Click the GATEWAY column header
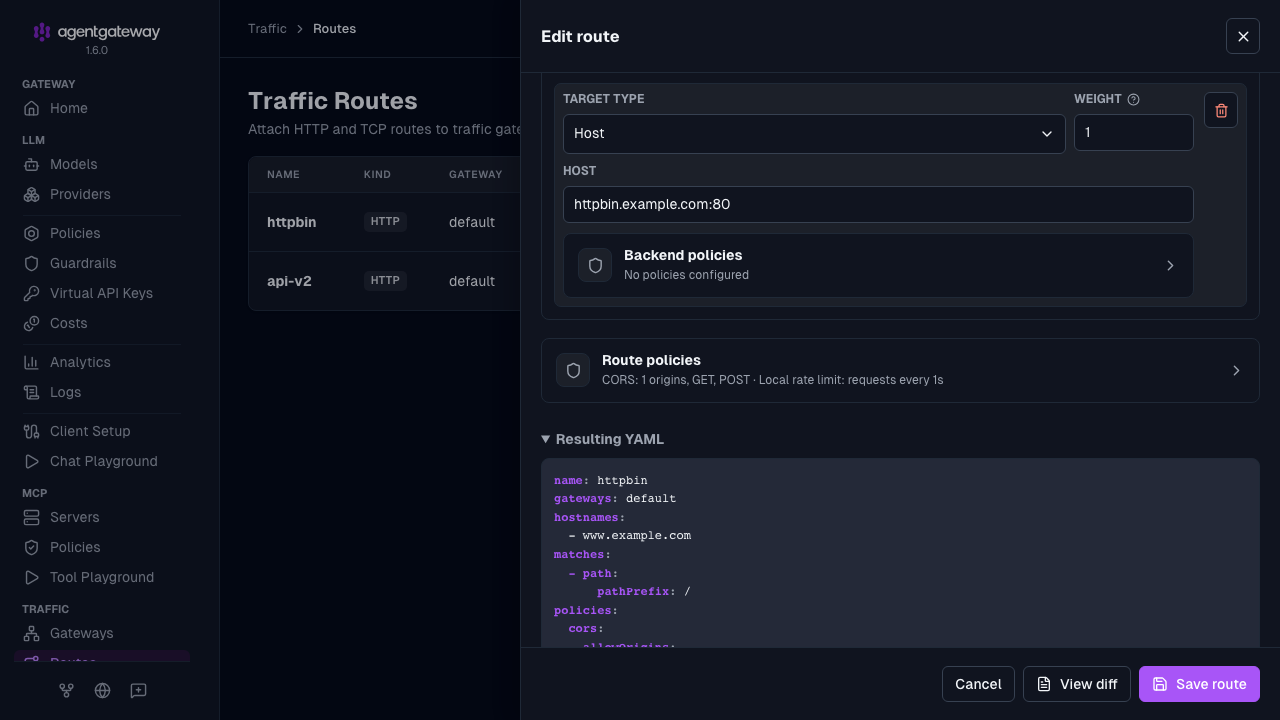The height and width of the screenshot is (720, 1280). point(475,174)
